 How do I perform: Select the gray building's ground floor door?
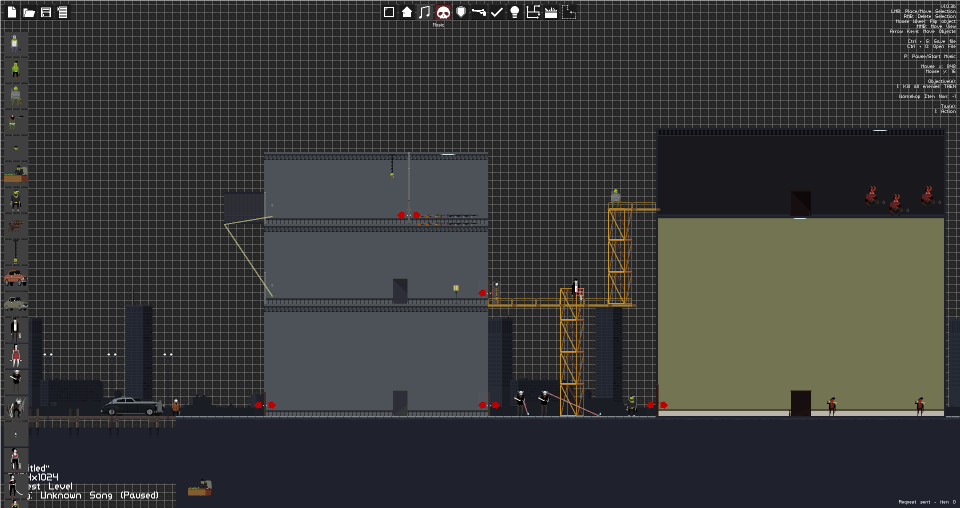click(400, 403)
